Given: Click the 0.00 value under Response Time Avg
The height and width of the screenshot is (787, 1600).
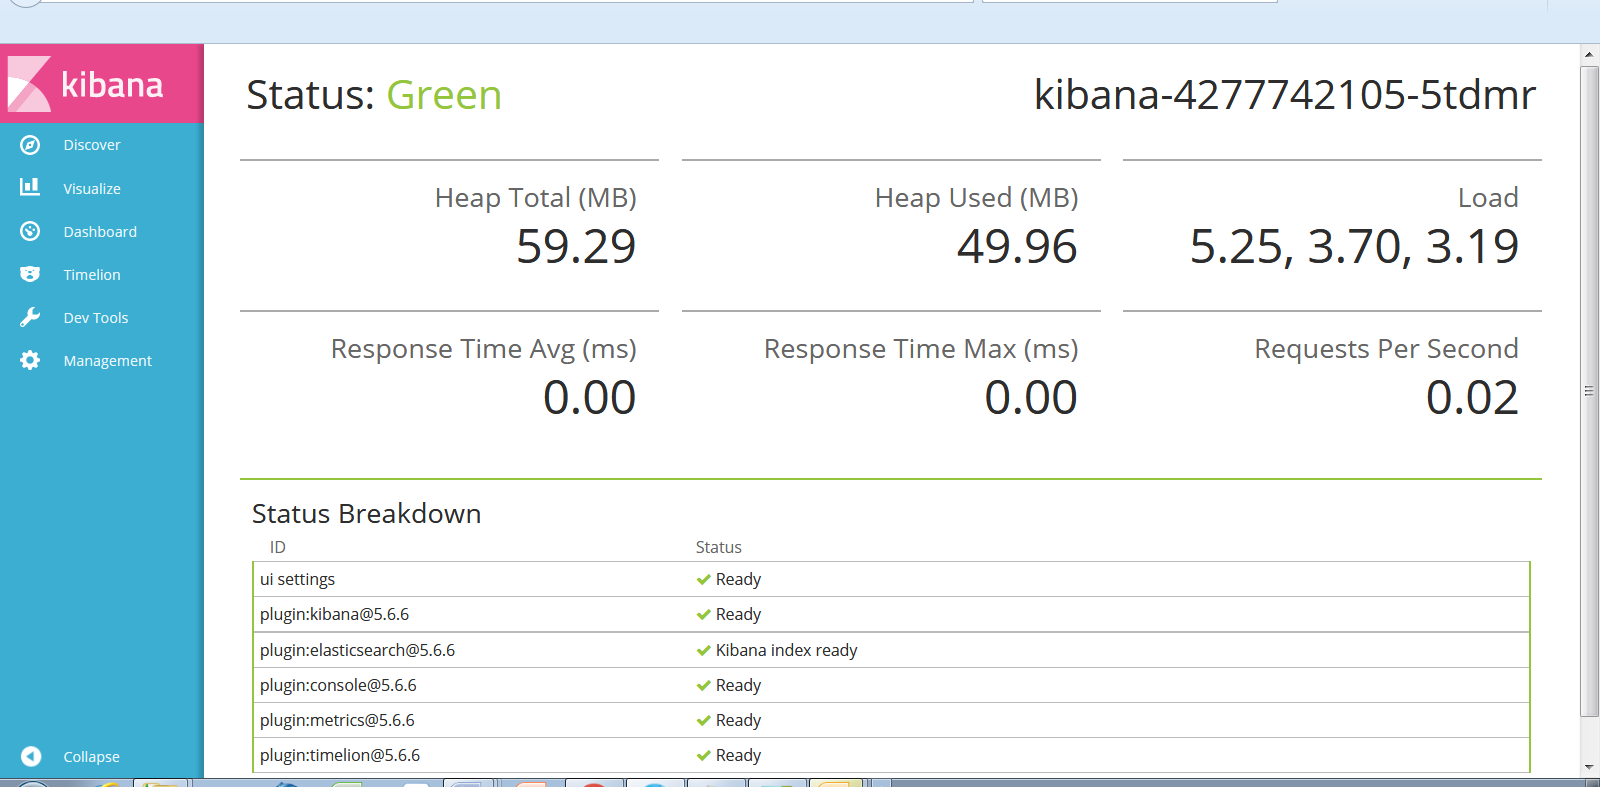Looking at the screenshot, I should point(590,398).
